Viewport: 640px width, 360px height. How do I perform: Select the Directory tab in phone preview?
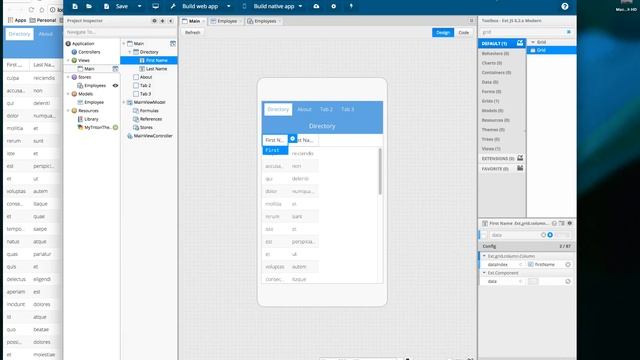[x=278, y=109]
